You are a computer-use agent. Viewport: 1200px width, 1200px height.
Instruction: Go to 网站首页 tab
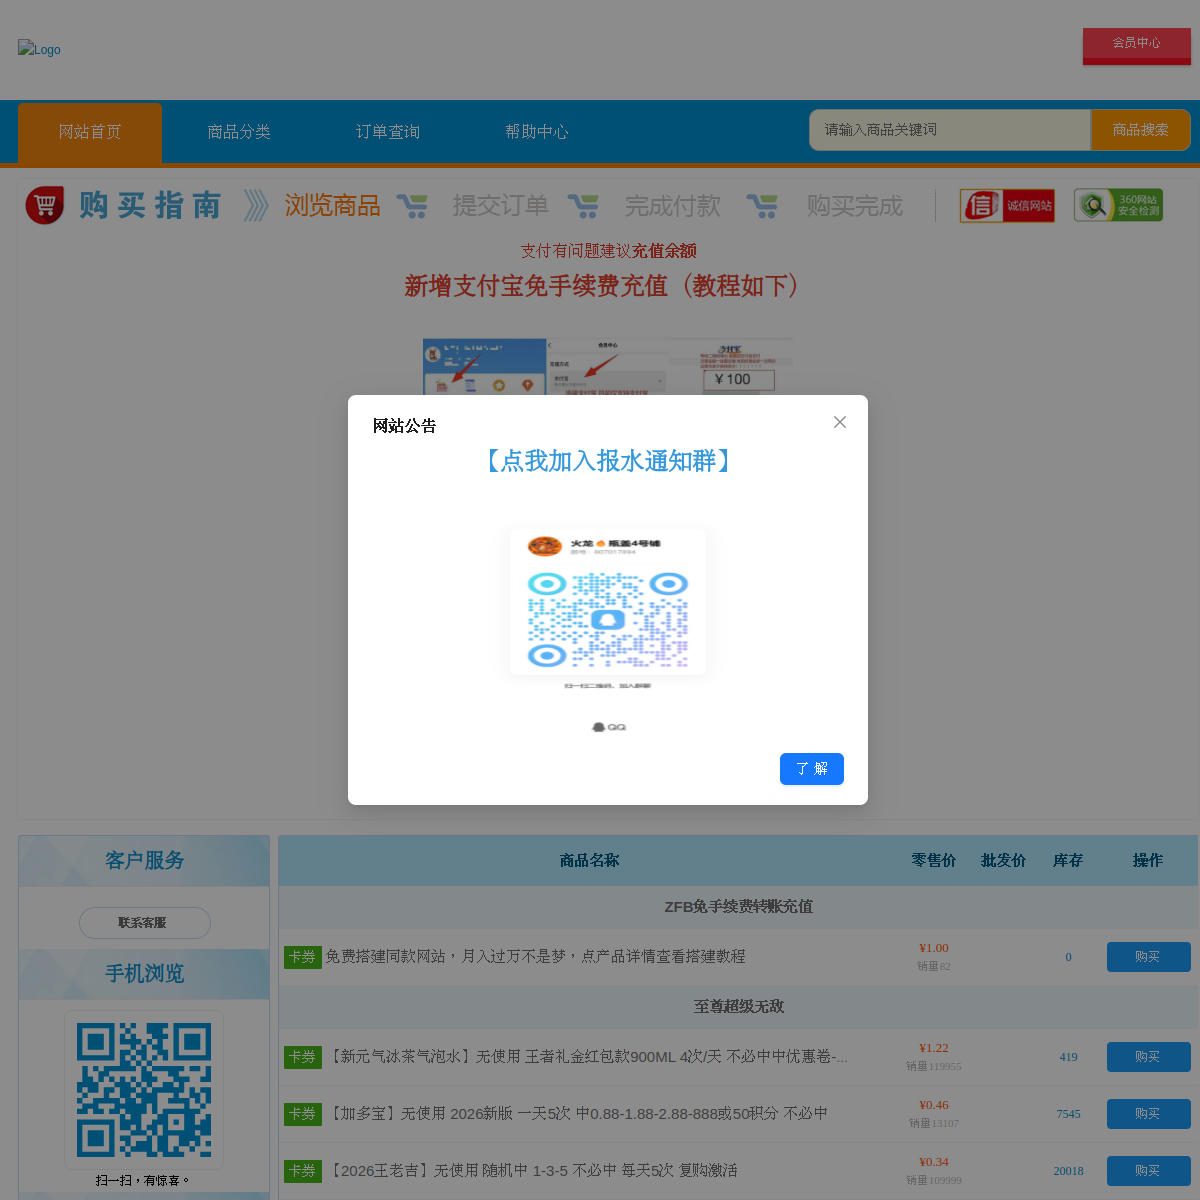click(90, 132)
